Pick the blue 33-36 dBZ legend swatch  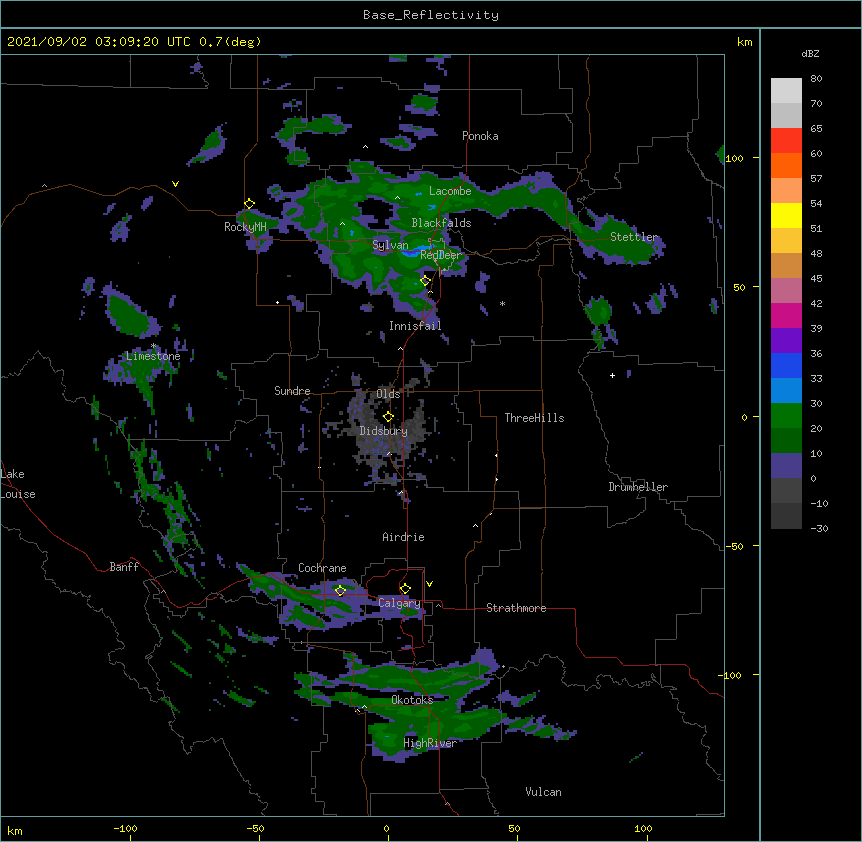[786, 365]
